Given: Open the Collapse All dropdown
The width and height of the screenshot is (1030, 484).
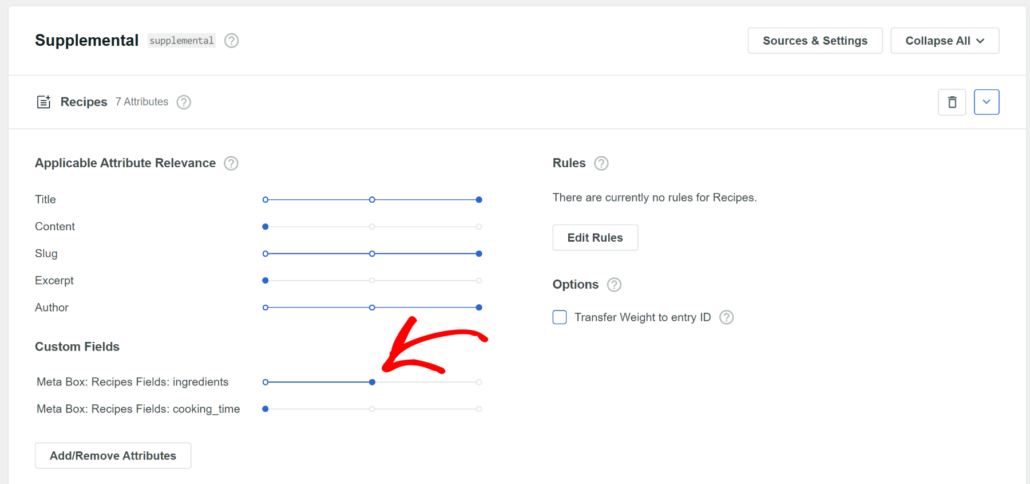Looking at the screenshot, I should tap(945, 41).
